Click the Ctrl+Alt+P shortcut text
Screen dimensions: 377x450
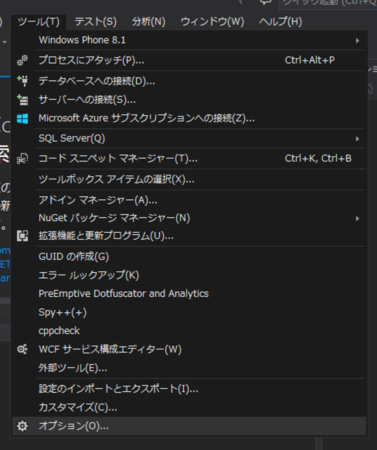tap(310, 60)
